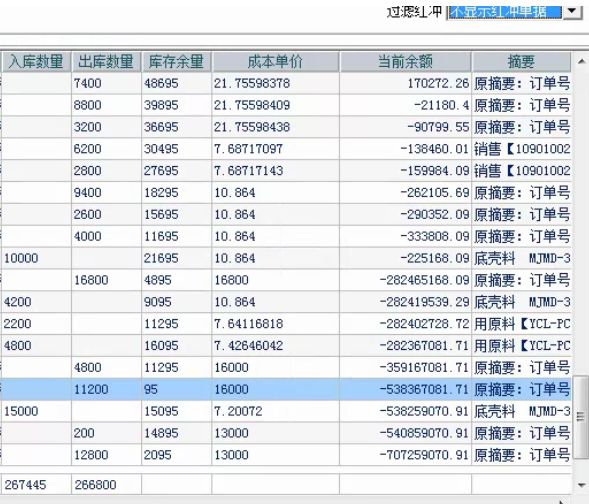589x504 pixels.
Task: Select cell with balance -262105.69
Action: pyautogui.click(x=405, y=192)
